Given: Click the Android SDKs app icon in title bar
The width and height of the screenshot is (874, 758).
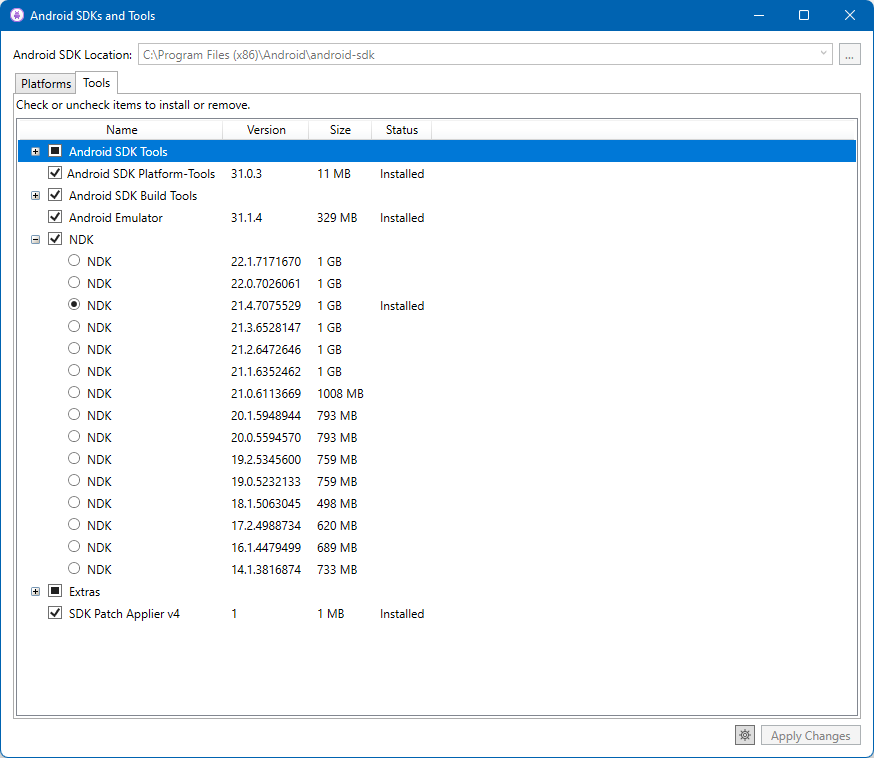Looking at the screenshot, I should point(17,15).
